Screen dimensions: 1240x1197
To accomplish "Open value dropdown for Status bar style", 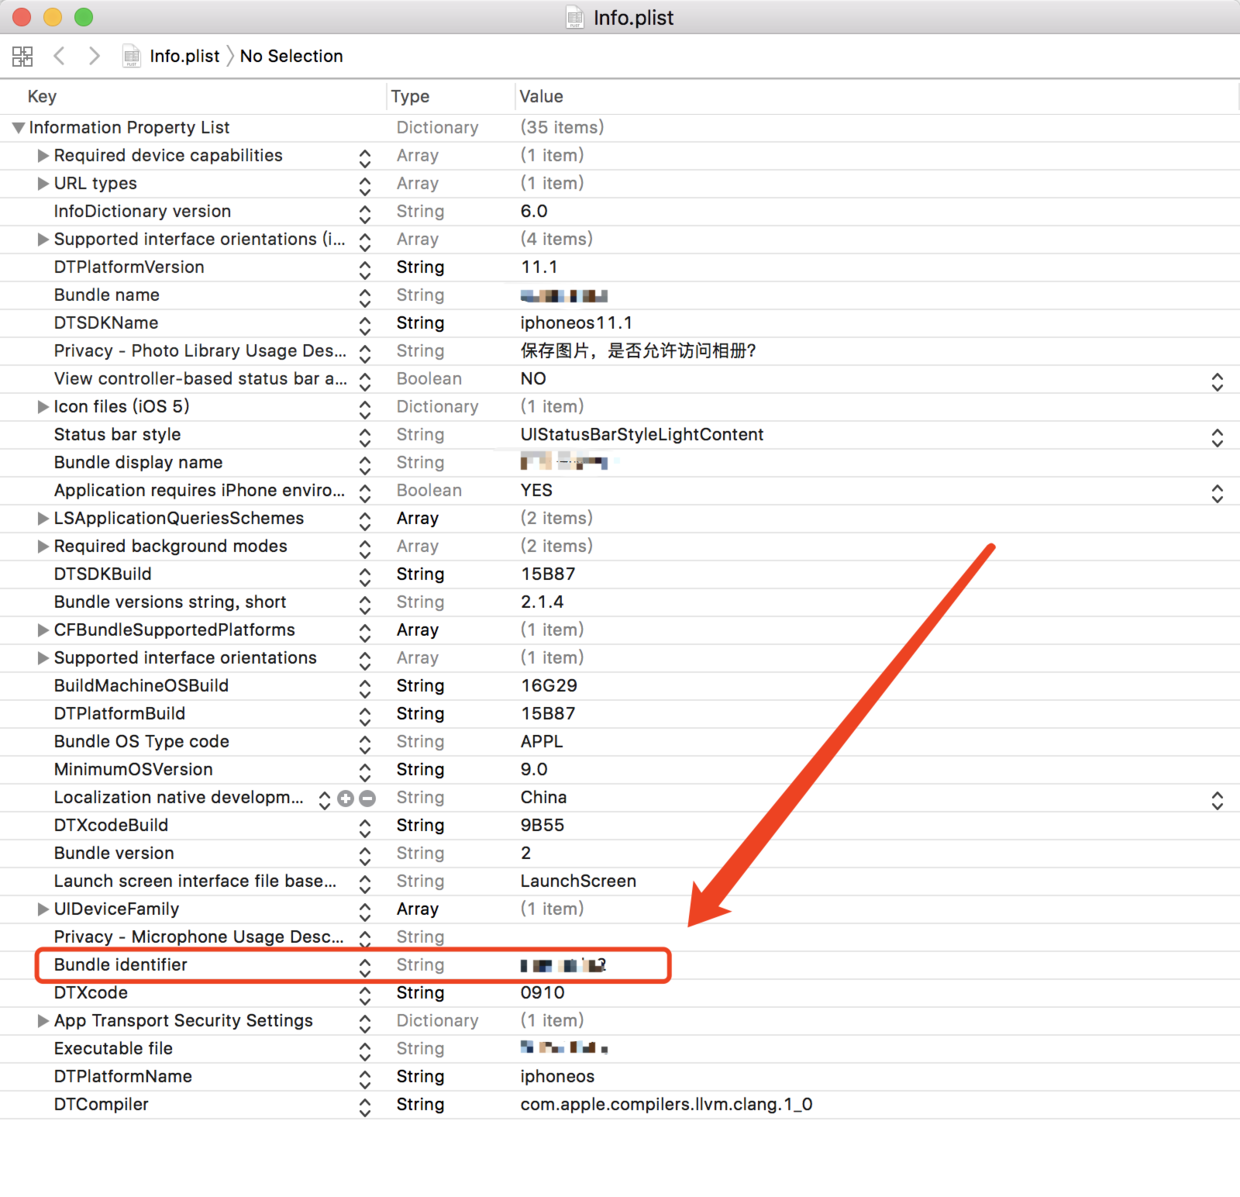I will point(1217,438).
